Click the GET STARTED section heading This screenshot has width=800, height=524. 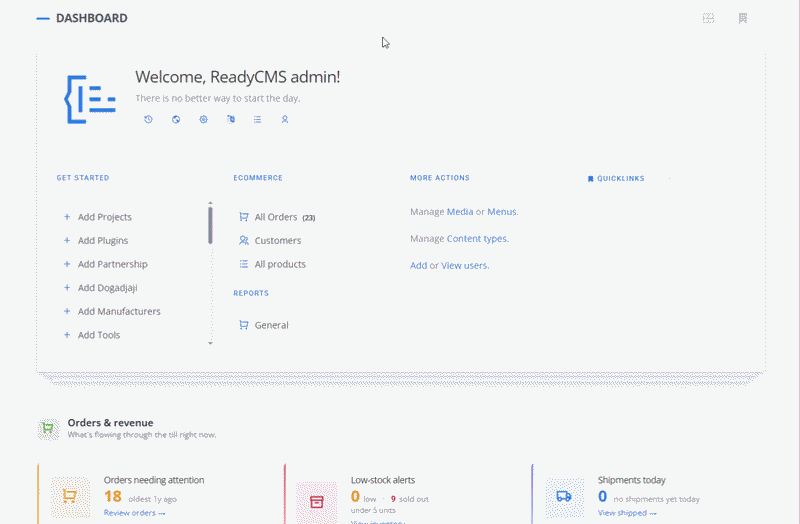pyautogui.click(x=83, y=178)
